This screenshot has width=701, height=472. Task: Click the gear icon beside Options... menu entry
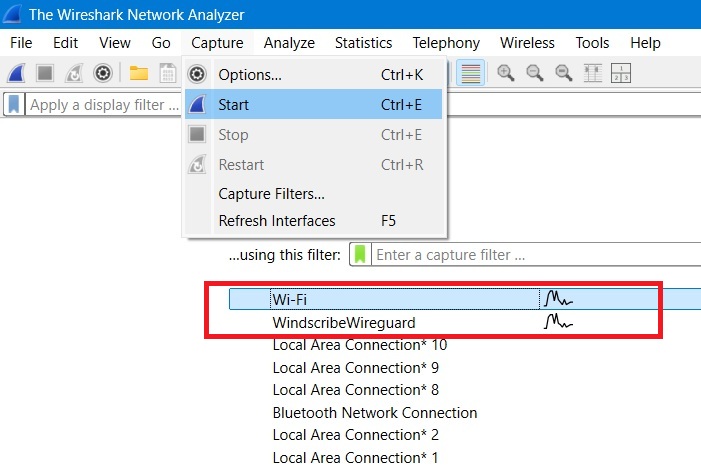[x=197, y=74]
